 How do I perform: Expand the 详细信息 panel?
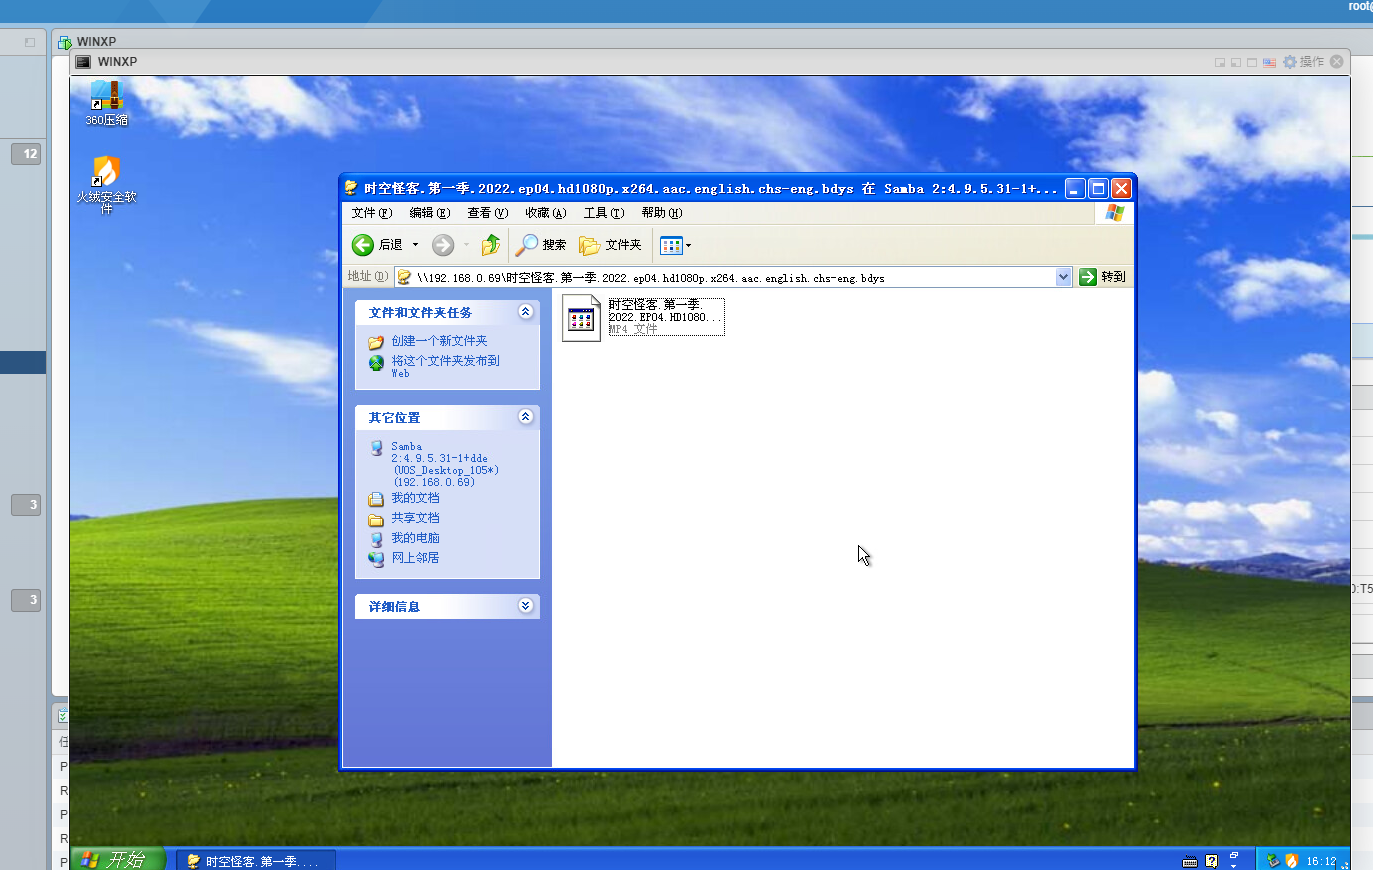point(525,606)
